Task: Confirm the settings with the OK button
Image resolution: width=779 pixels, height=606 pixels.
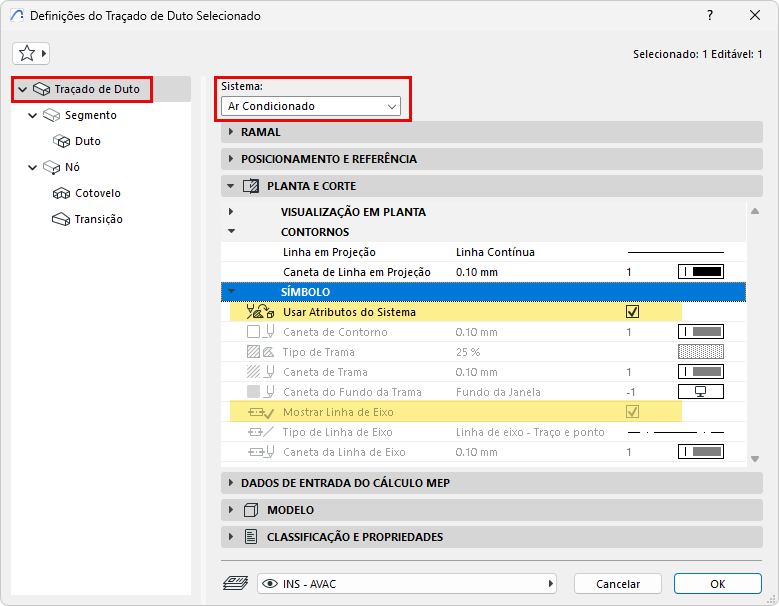Action: tap(717, 584)
